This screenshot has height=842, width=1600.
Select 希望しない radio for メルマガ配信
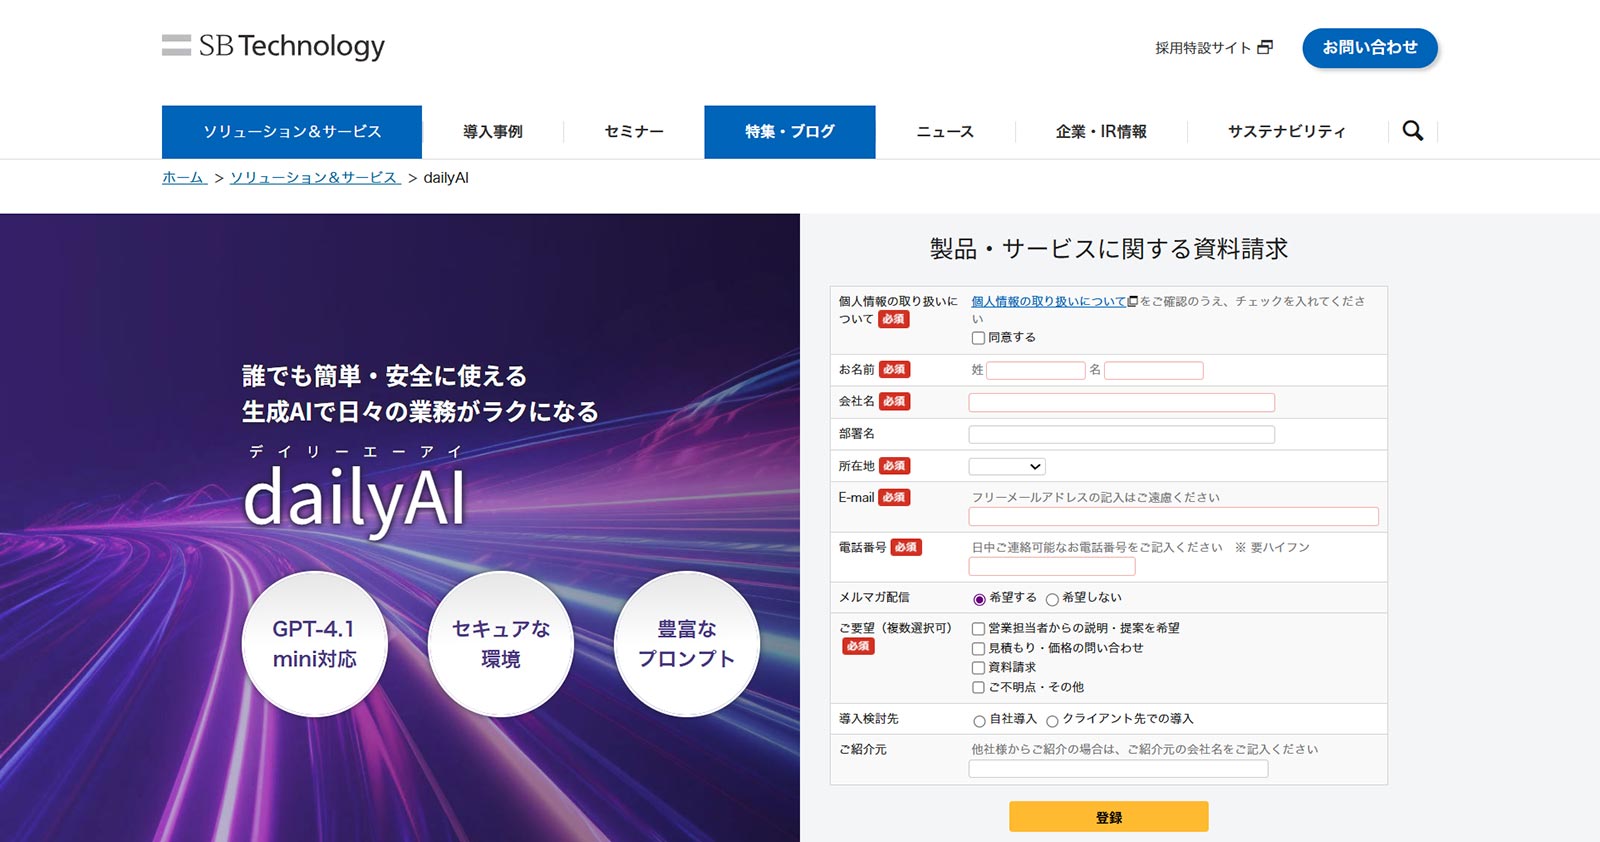(x=1052, y=599)
